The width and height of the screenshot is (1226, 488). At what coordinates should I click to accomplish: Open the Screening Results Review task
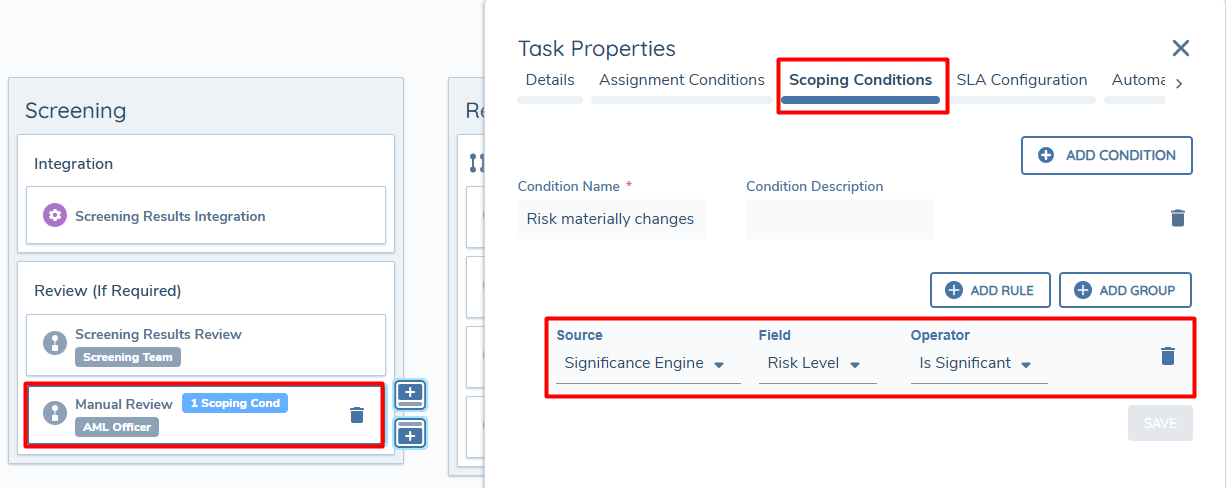tap(205, 345)
